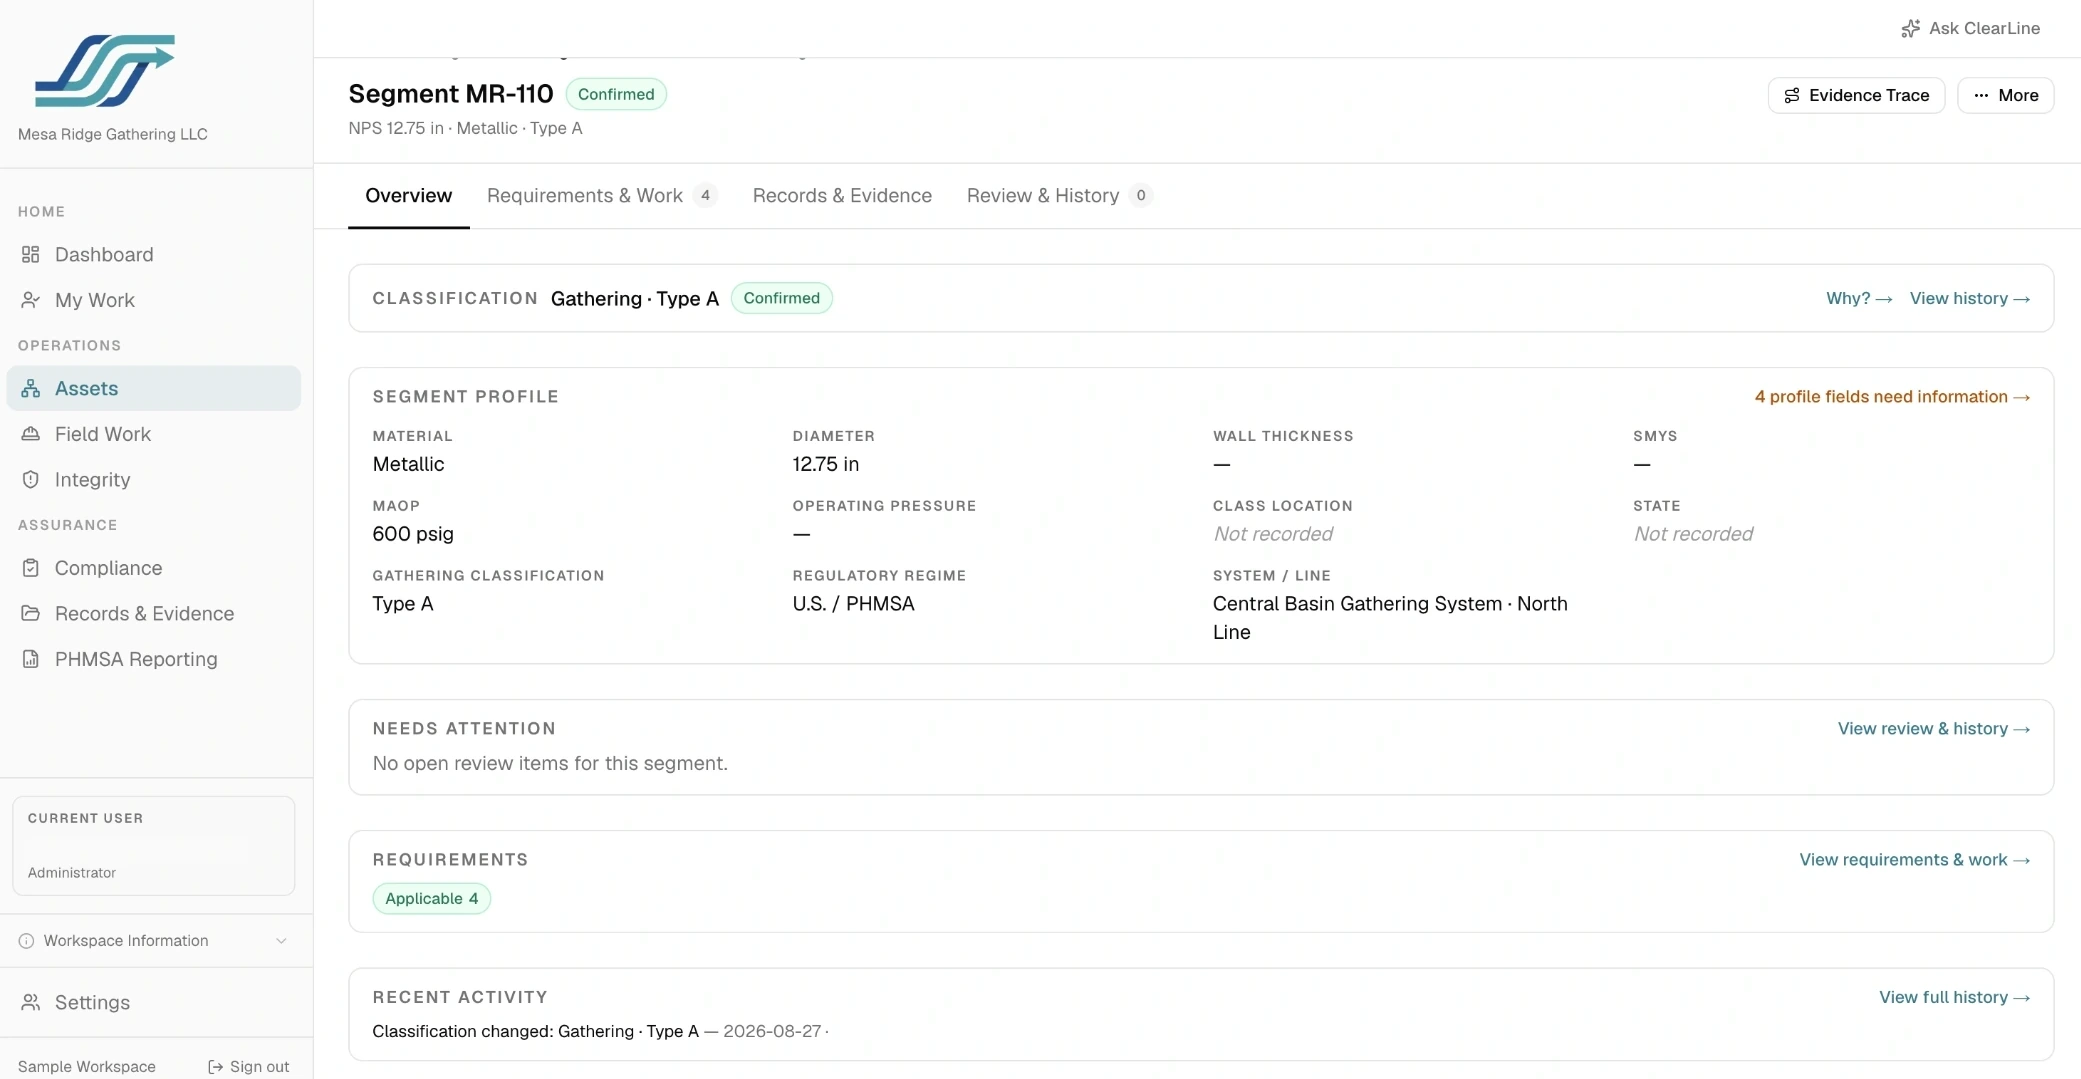Click the Workspace Information info icon

[26, 941]
